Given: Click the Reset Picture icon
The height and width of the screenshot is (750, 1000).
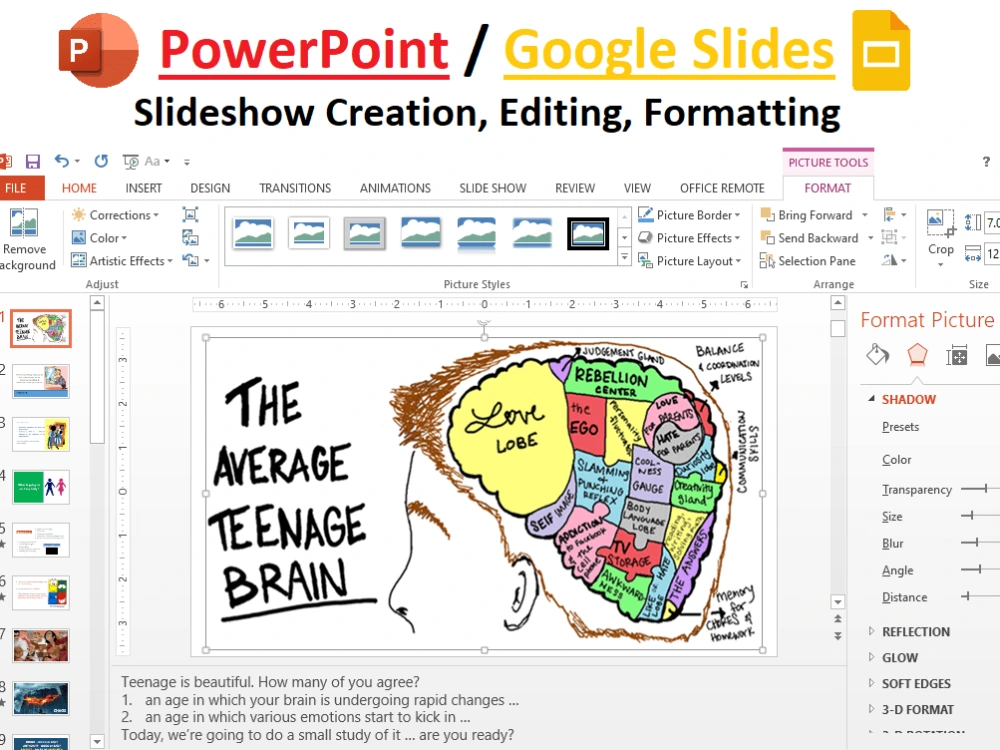Looking at the screenshot, I should (191, 260).
